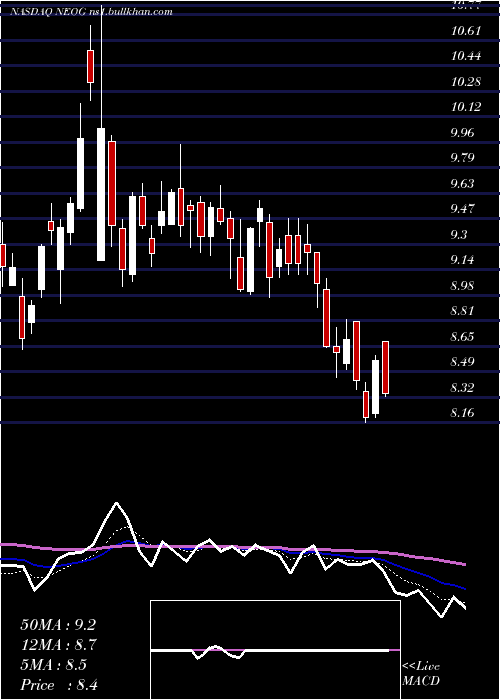Click the NASDAQ NEOG ns1.bullkhan.com chart title
500x700 pixels.
click(x=91, y=12)
